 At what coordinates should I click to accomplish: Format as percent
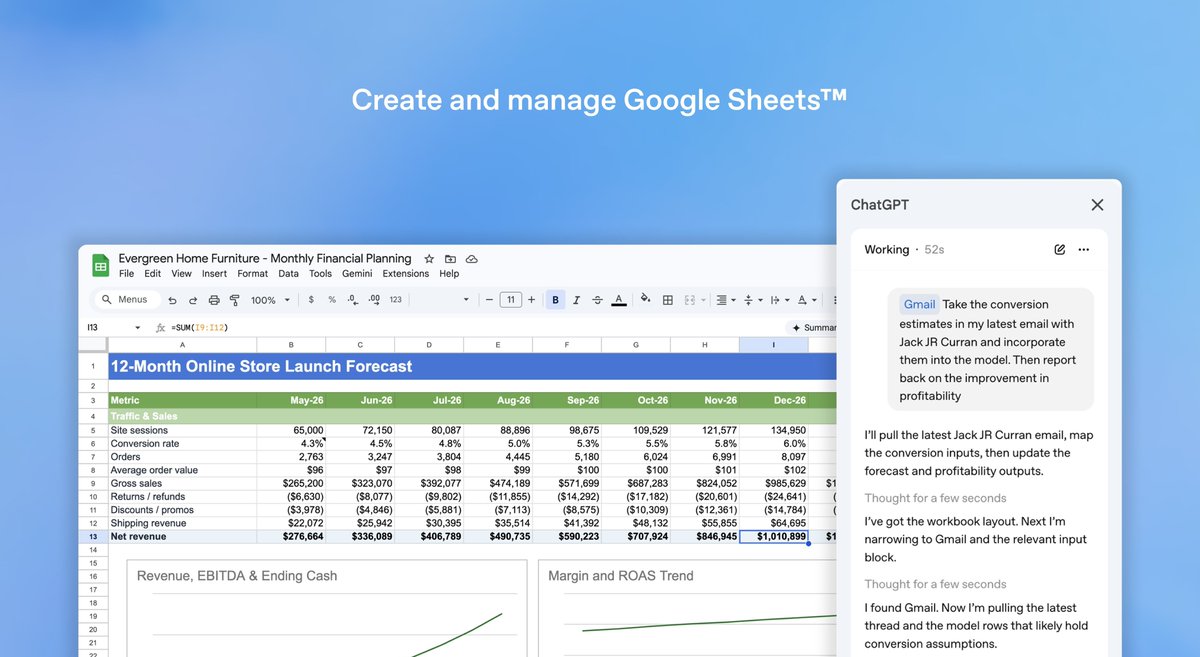point(332,300)
